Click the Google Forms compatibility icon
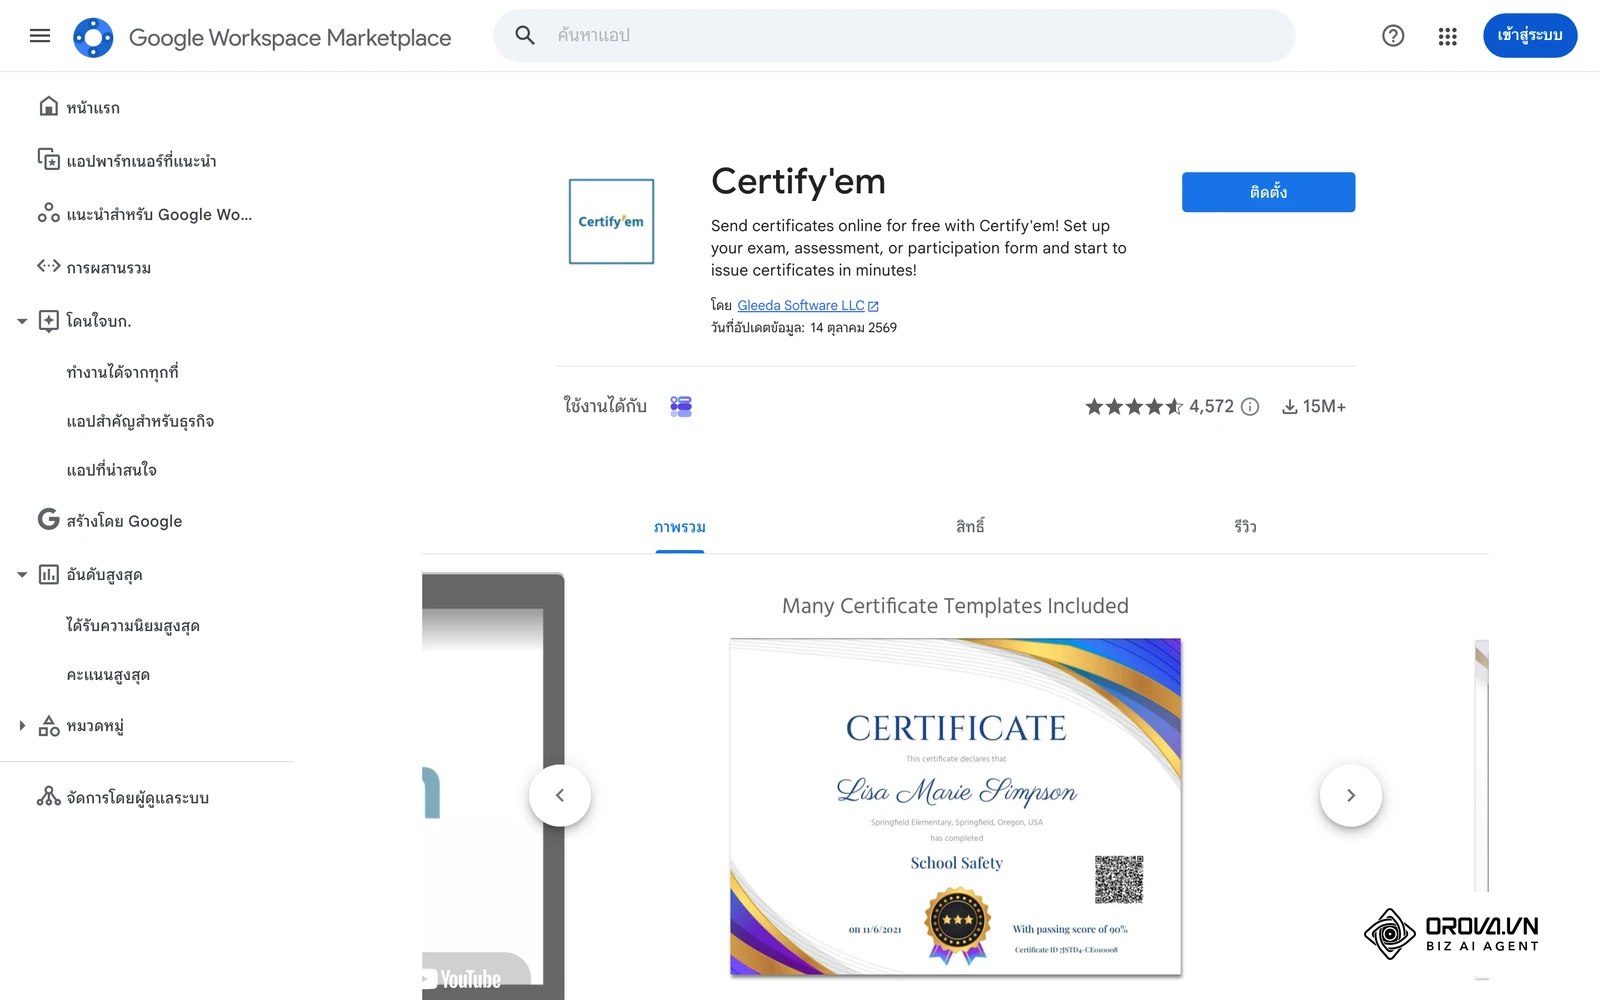 681,406
